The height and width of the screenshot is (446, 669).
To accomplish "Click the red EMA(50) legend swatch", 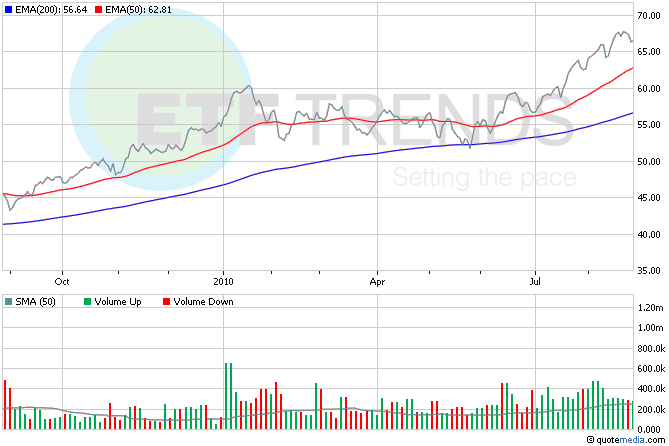I will (x=99, y=9).
